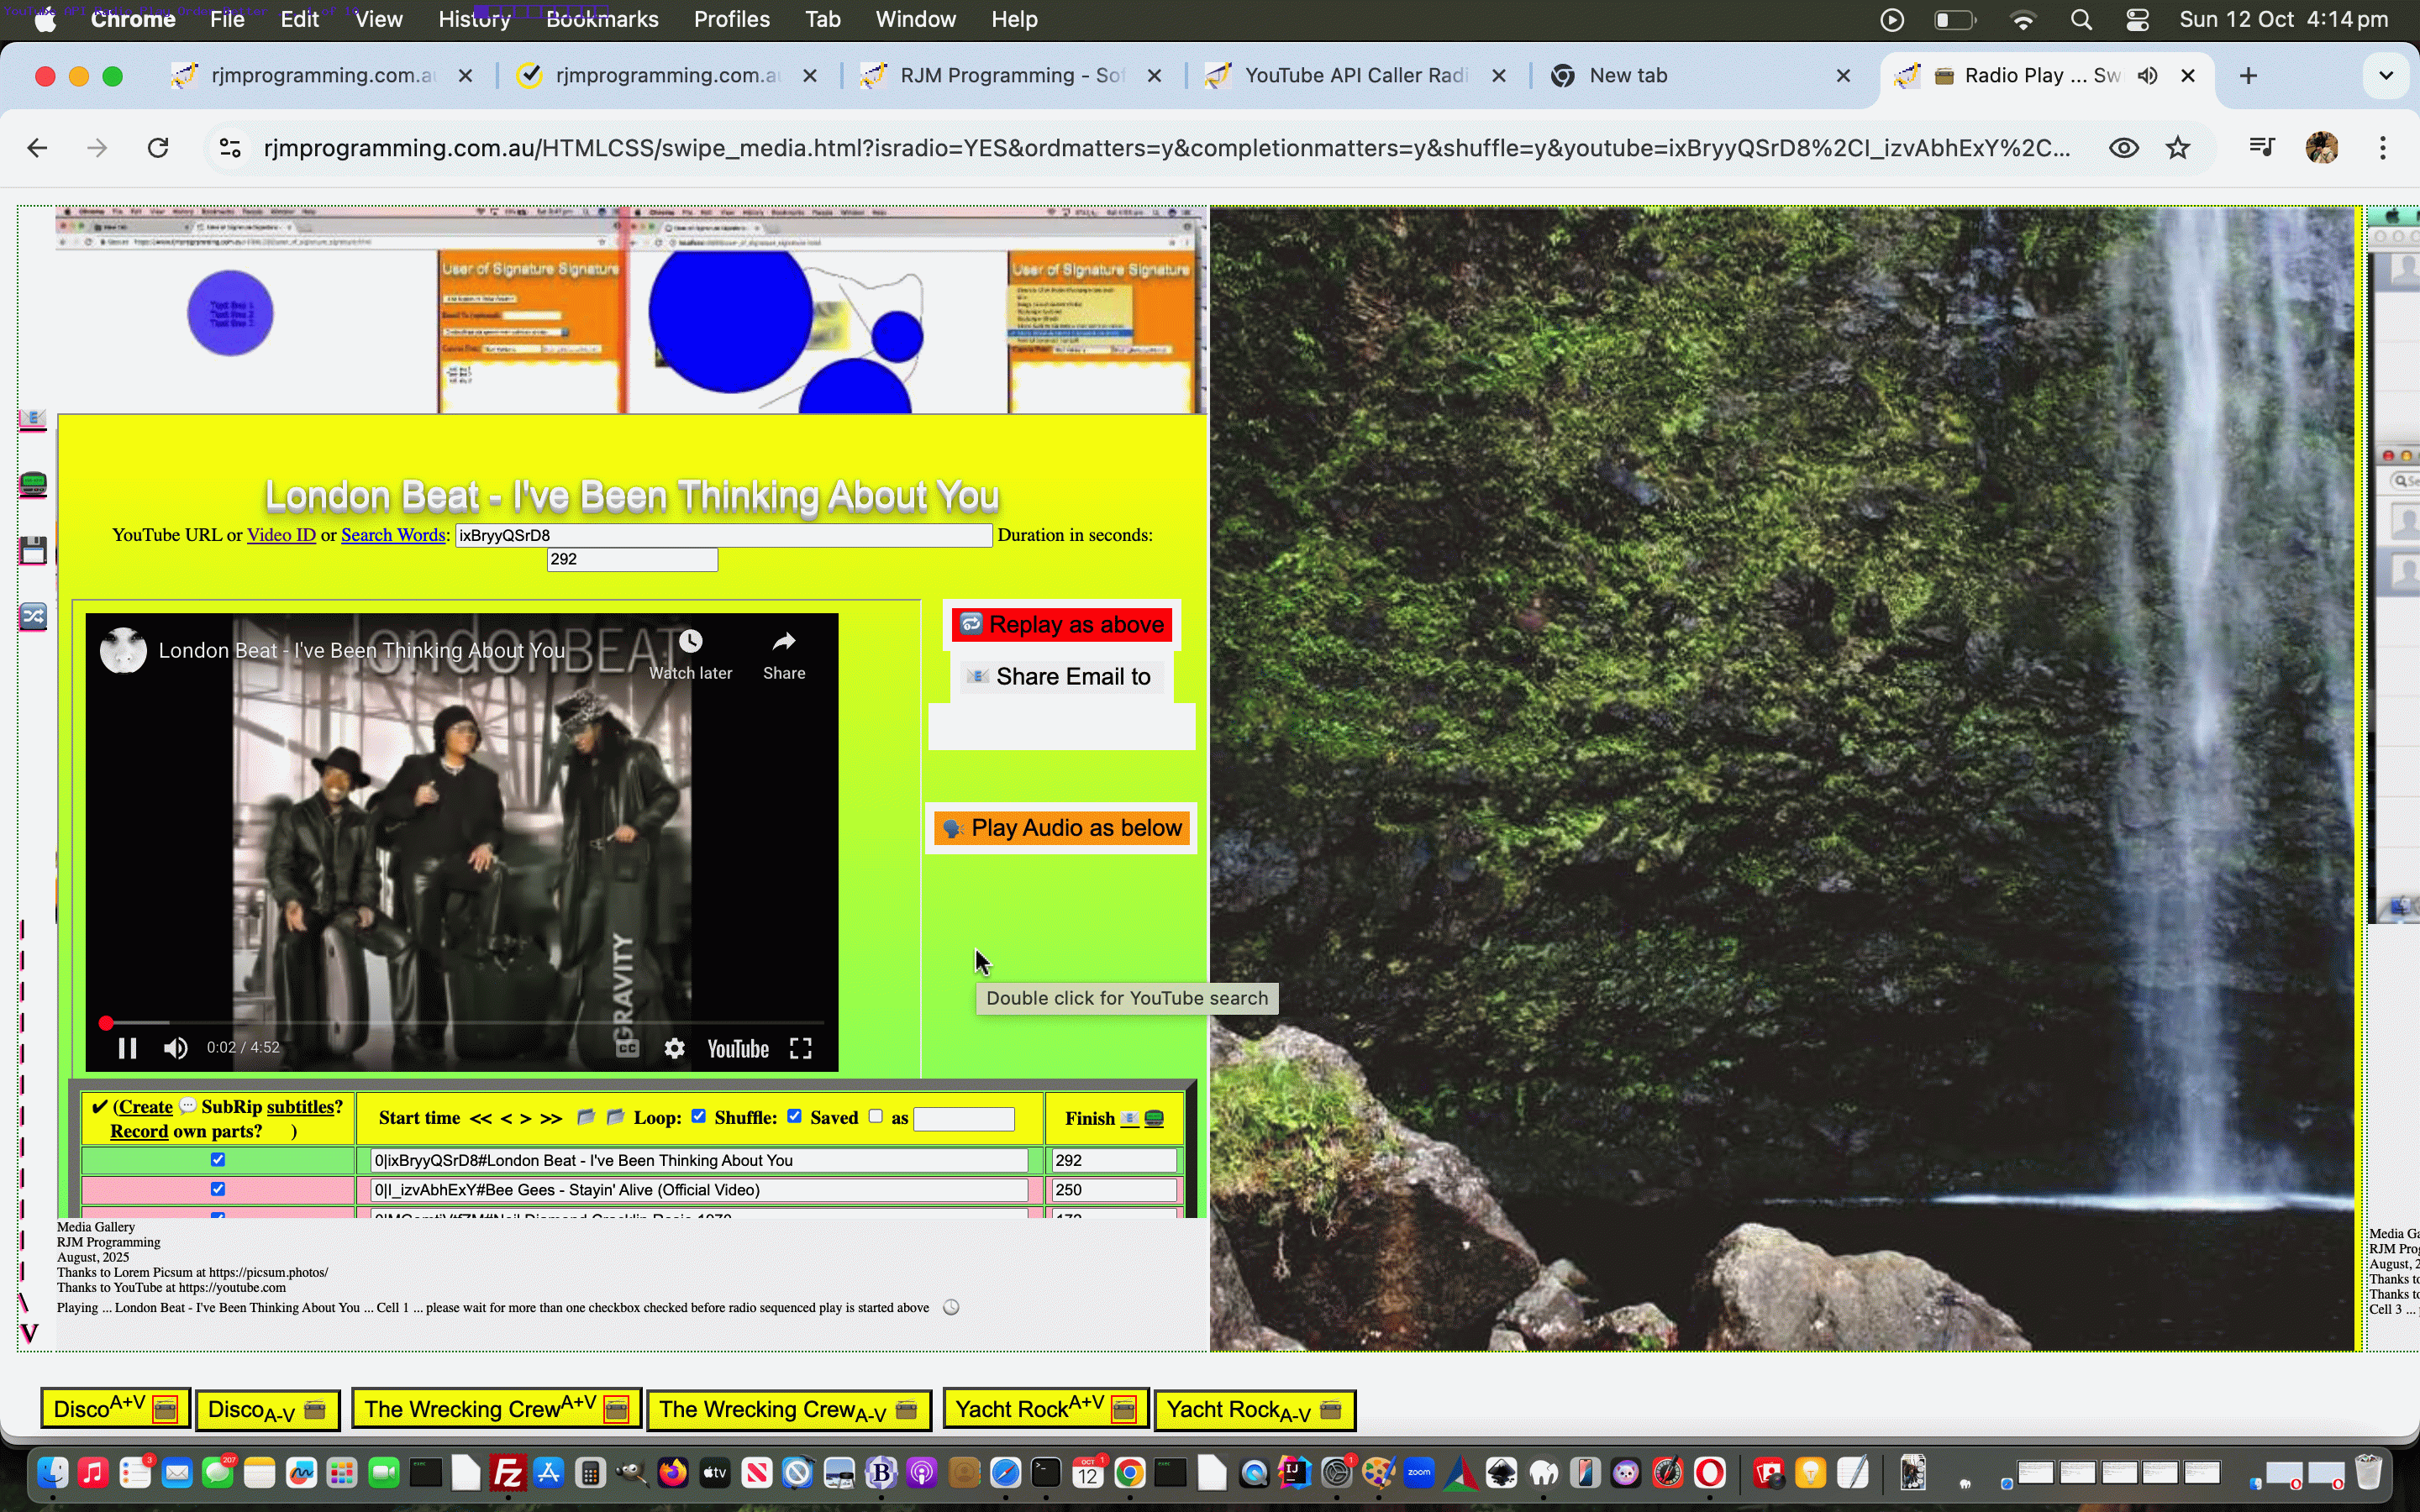
Task: Open YouTube player settings gear
Action: point(675,1048)
